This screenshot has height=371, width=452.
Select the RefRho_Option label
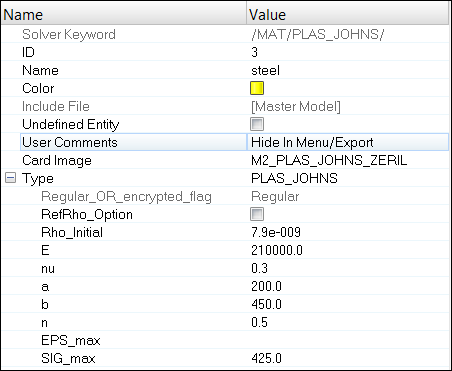(87, 215)
